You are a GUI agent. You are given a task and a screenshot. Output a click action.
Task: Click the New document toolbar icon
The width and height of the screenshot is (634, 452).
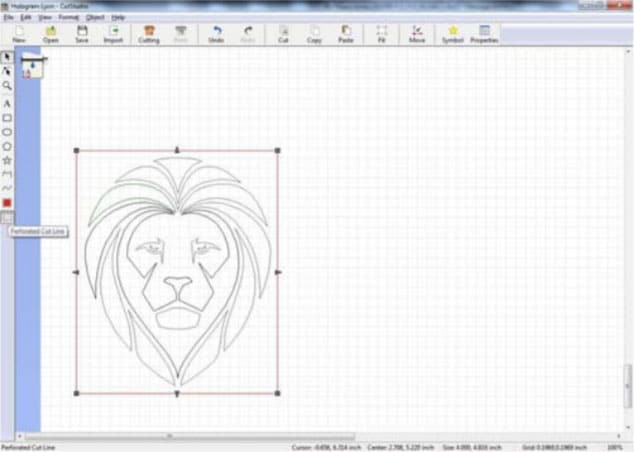[19, 34]
